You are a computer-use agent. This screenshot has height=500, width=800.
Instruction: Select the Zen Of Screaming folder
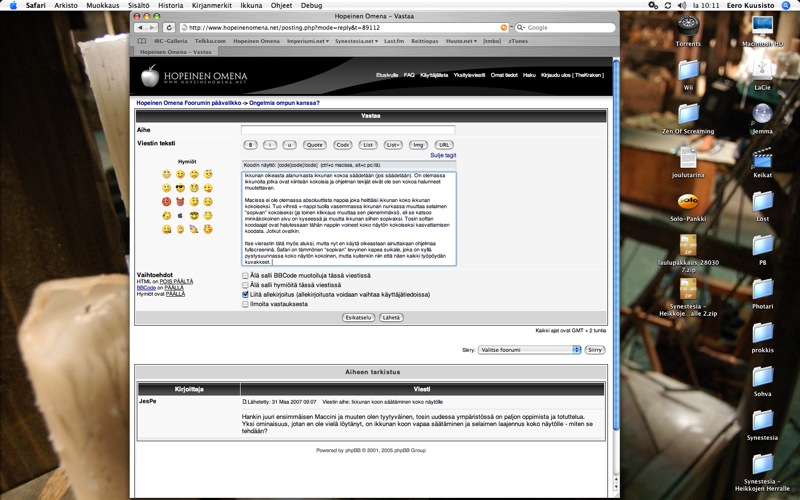point(688,113)
